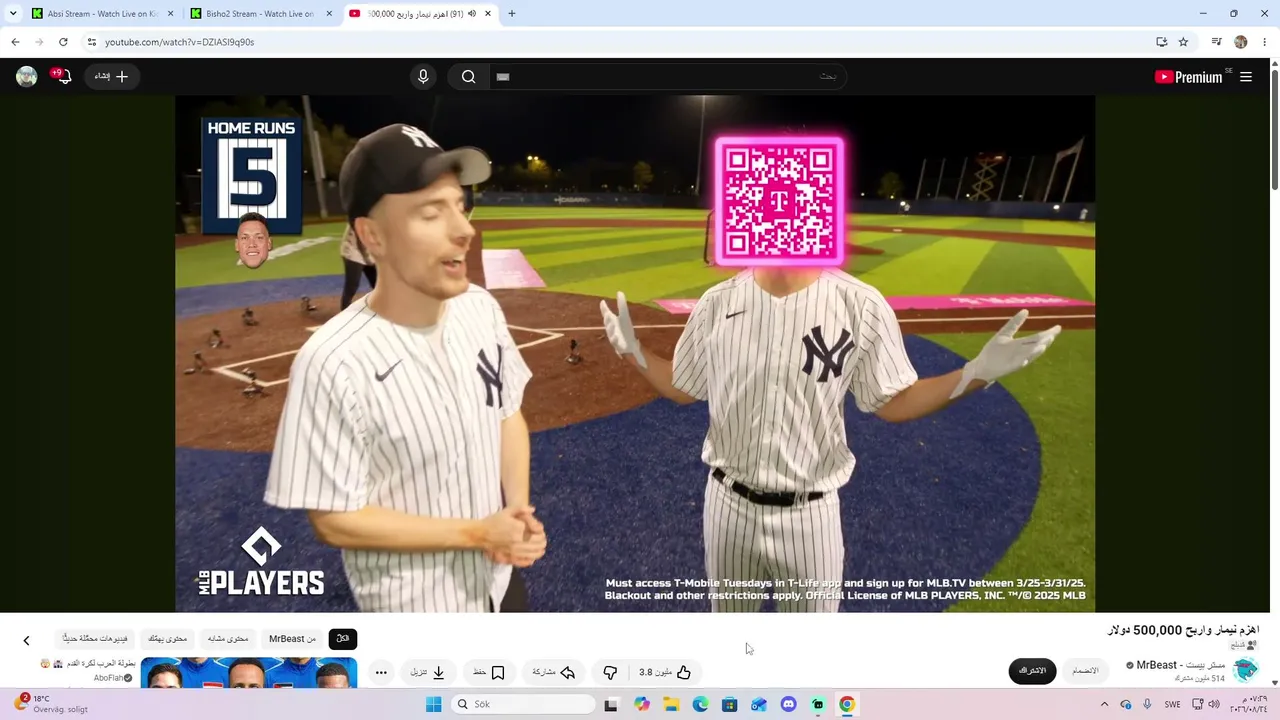Open the Chrome profile avatar
Screen dimensions: 1280x720
click(1241, 42)
